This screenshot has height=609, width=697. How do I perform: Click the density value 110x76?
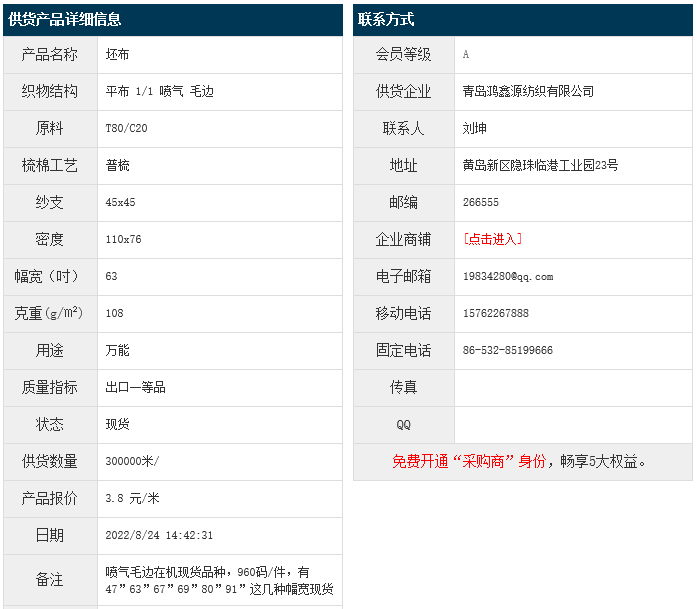coord(123,239)
